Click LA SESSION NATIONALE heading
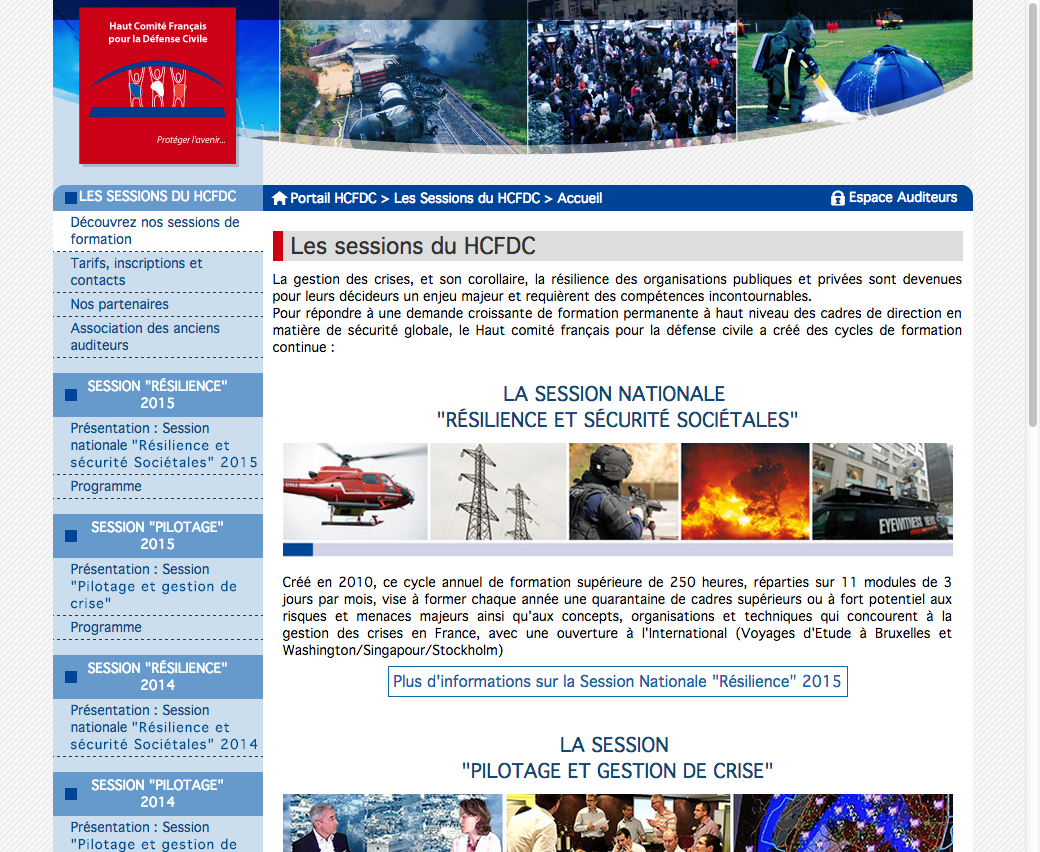This screenshot has height=852, width=1040. [614, 394]
